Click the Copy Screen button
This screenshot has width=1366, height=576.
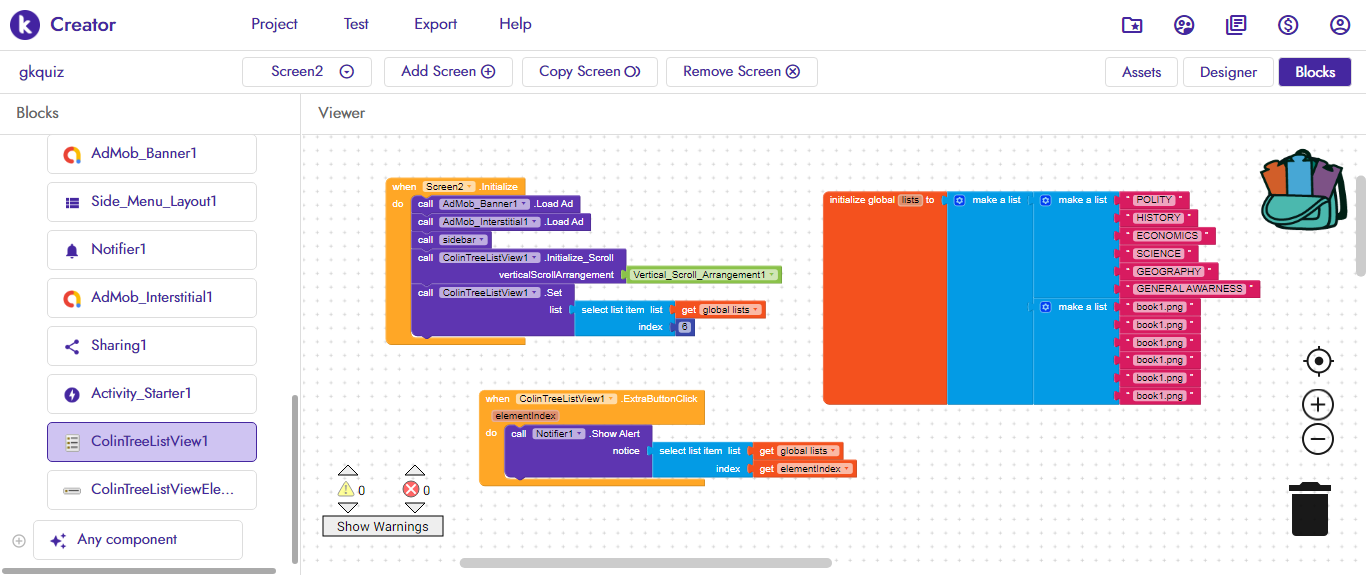click(589, 72)
